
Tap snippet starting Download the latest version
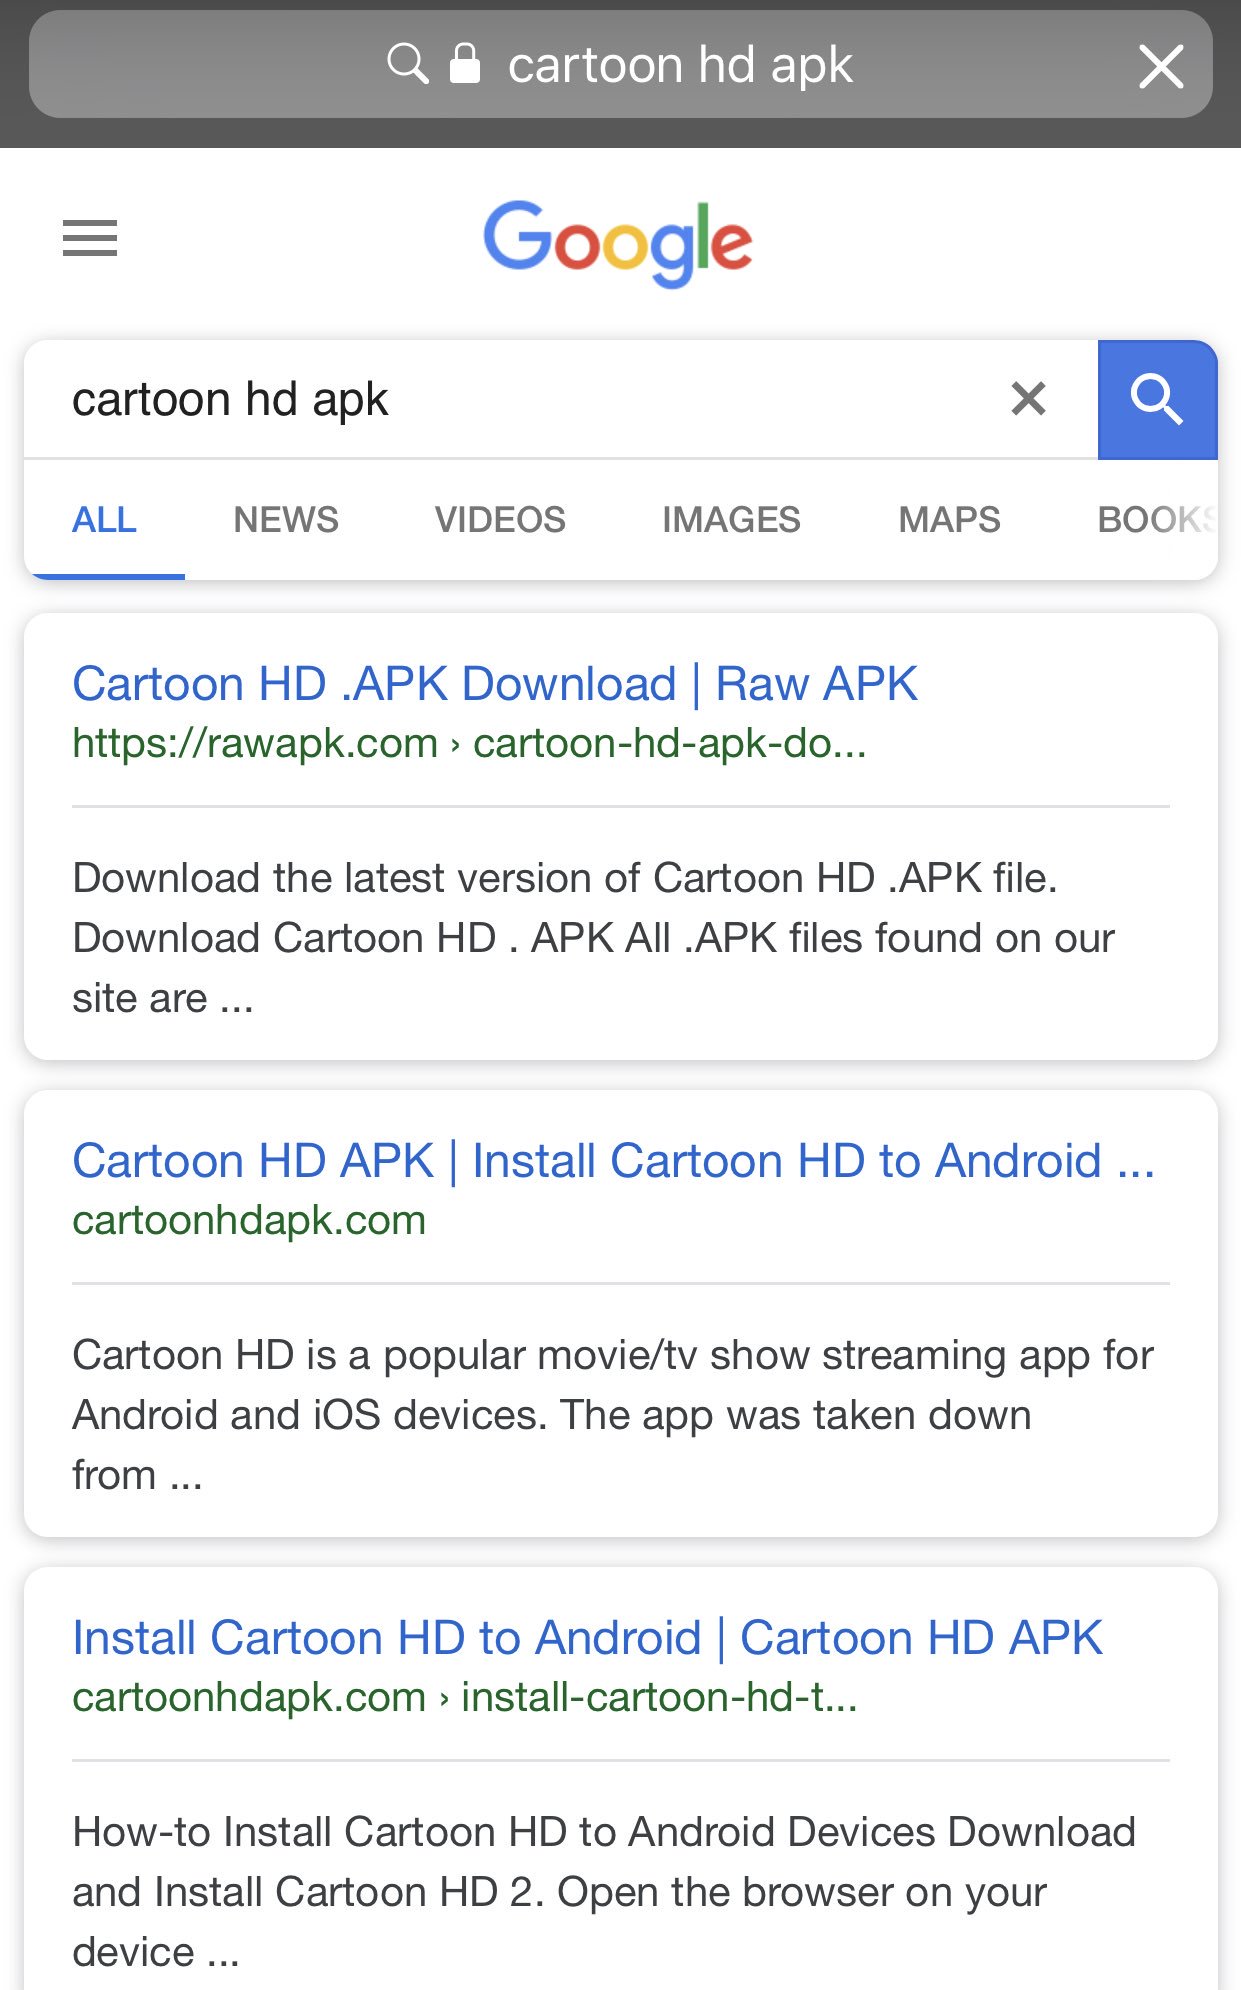(593, 938)
